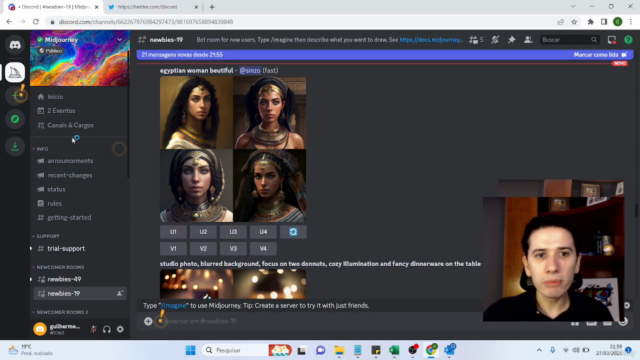
Task: Open Chrome extensions puzzle icon
Action: tap(590, 22)
